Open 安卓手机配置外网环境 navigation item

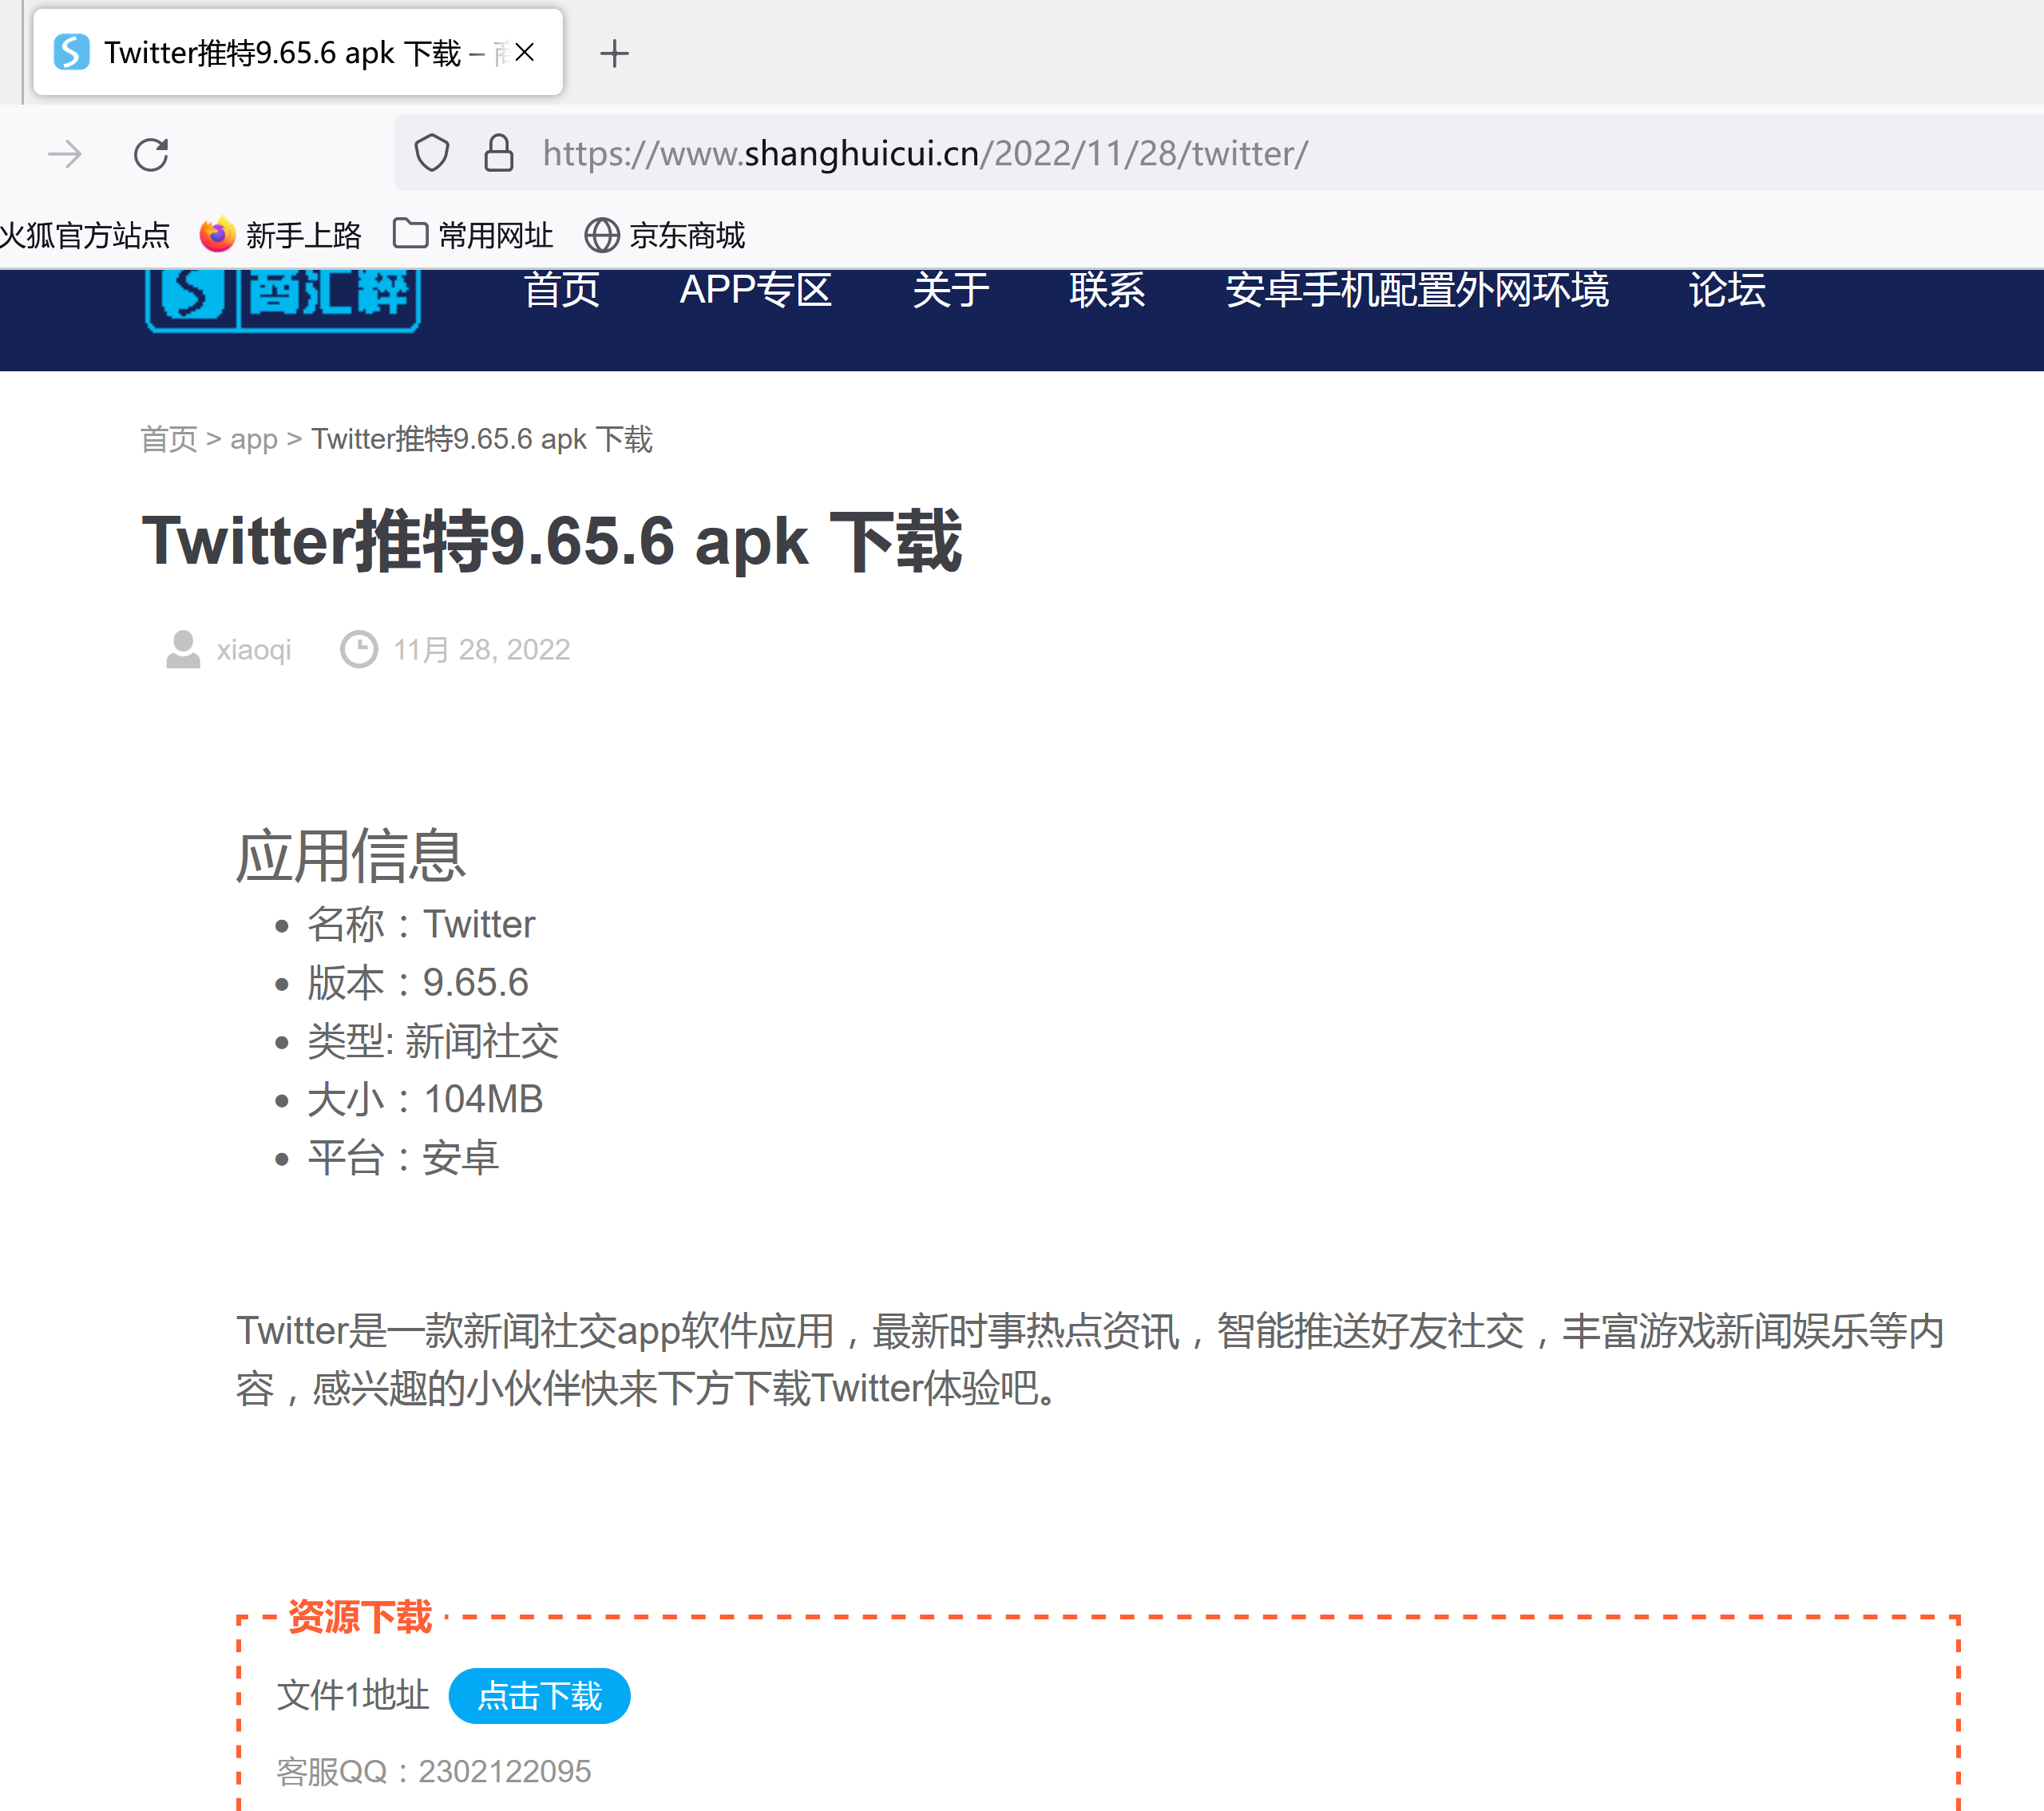1417,290
